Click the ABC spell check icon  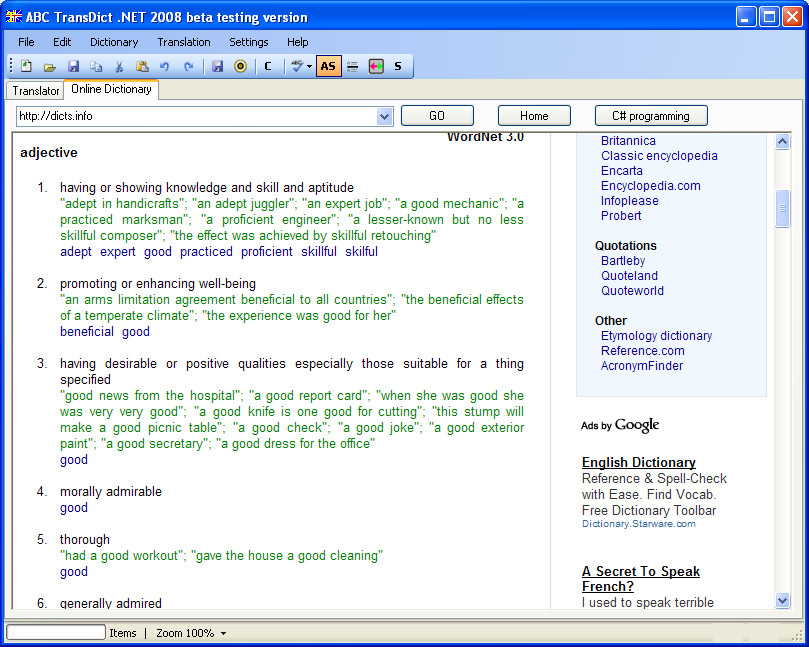click(297, 66)
